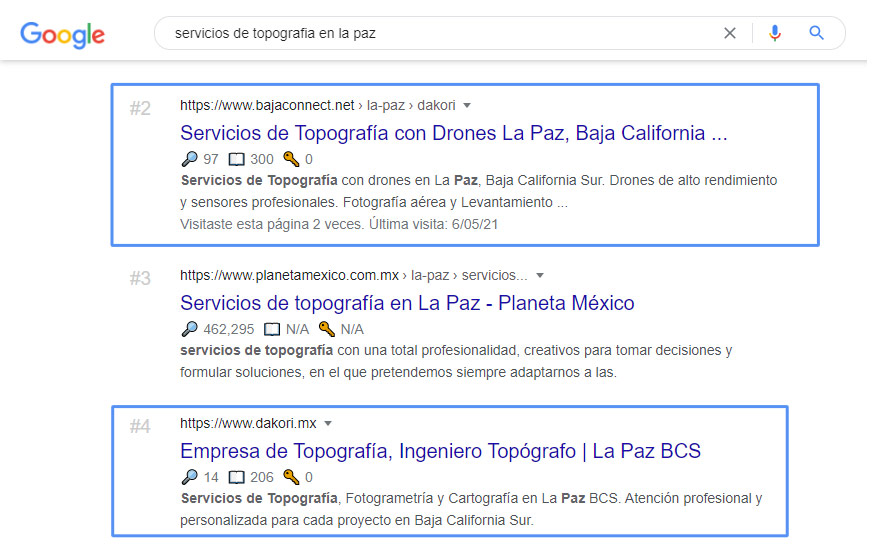875x544 pixels.
Task: Click the https://www.bajaconnect.net breadcrumb URL
Action: click(267, 105)
